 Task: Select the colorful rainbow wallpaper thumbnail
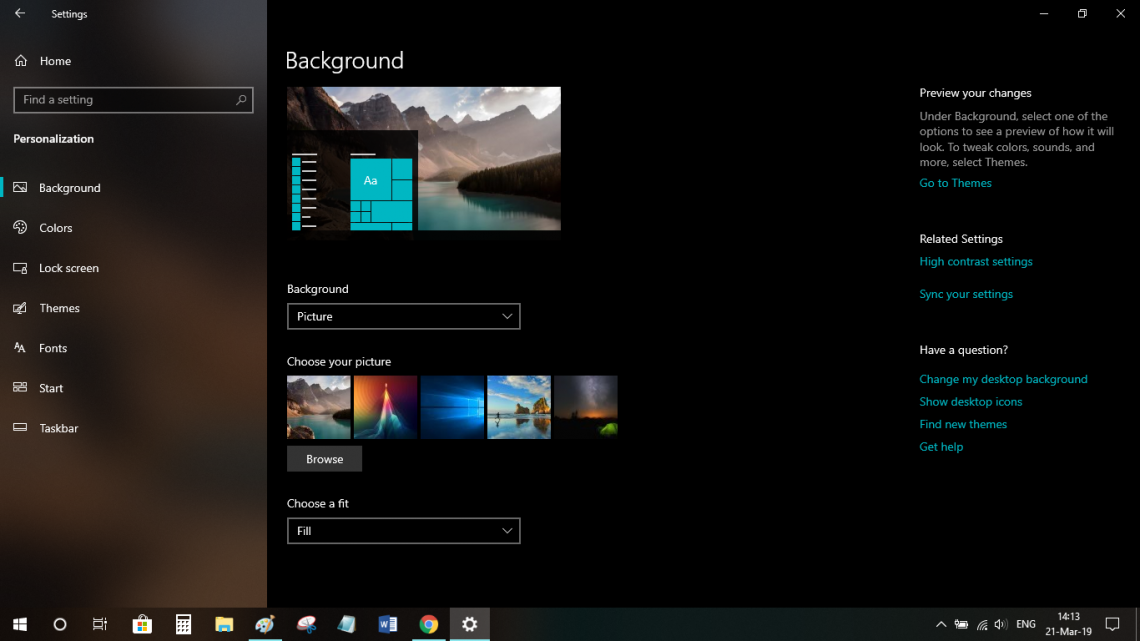pos(385,407)
